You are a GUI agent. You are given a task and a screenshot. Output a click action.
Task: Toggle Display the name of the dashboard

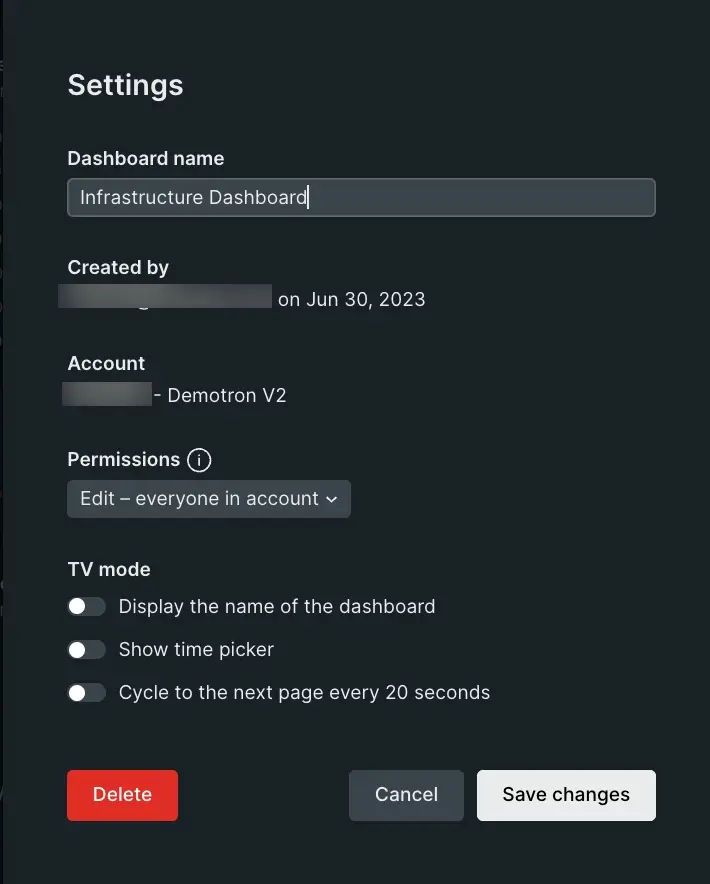(87, 606)
